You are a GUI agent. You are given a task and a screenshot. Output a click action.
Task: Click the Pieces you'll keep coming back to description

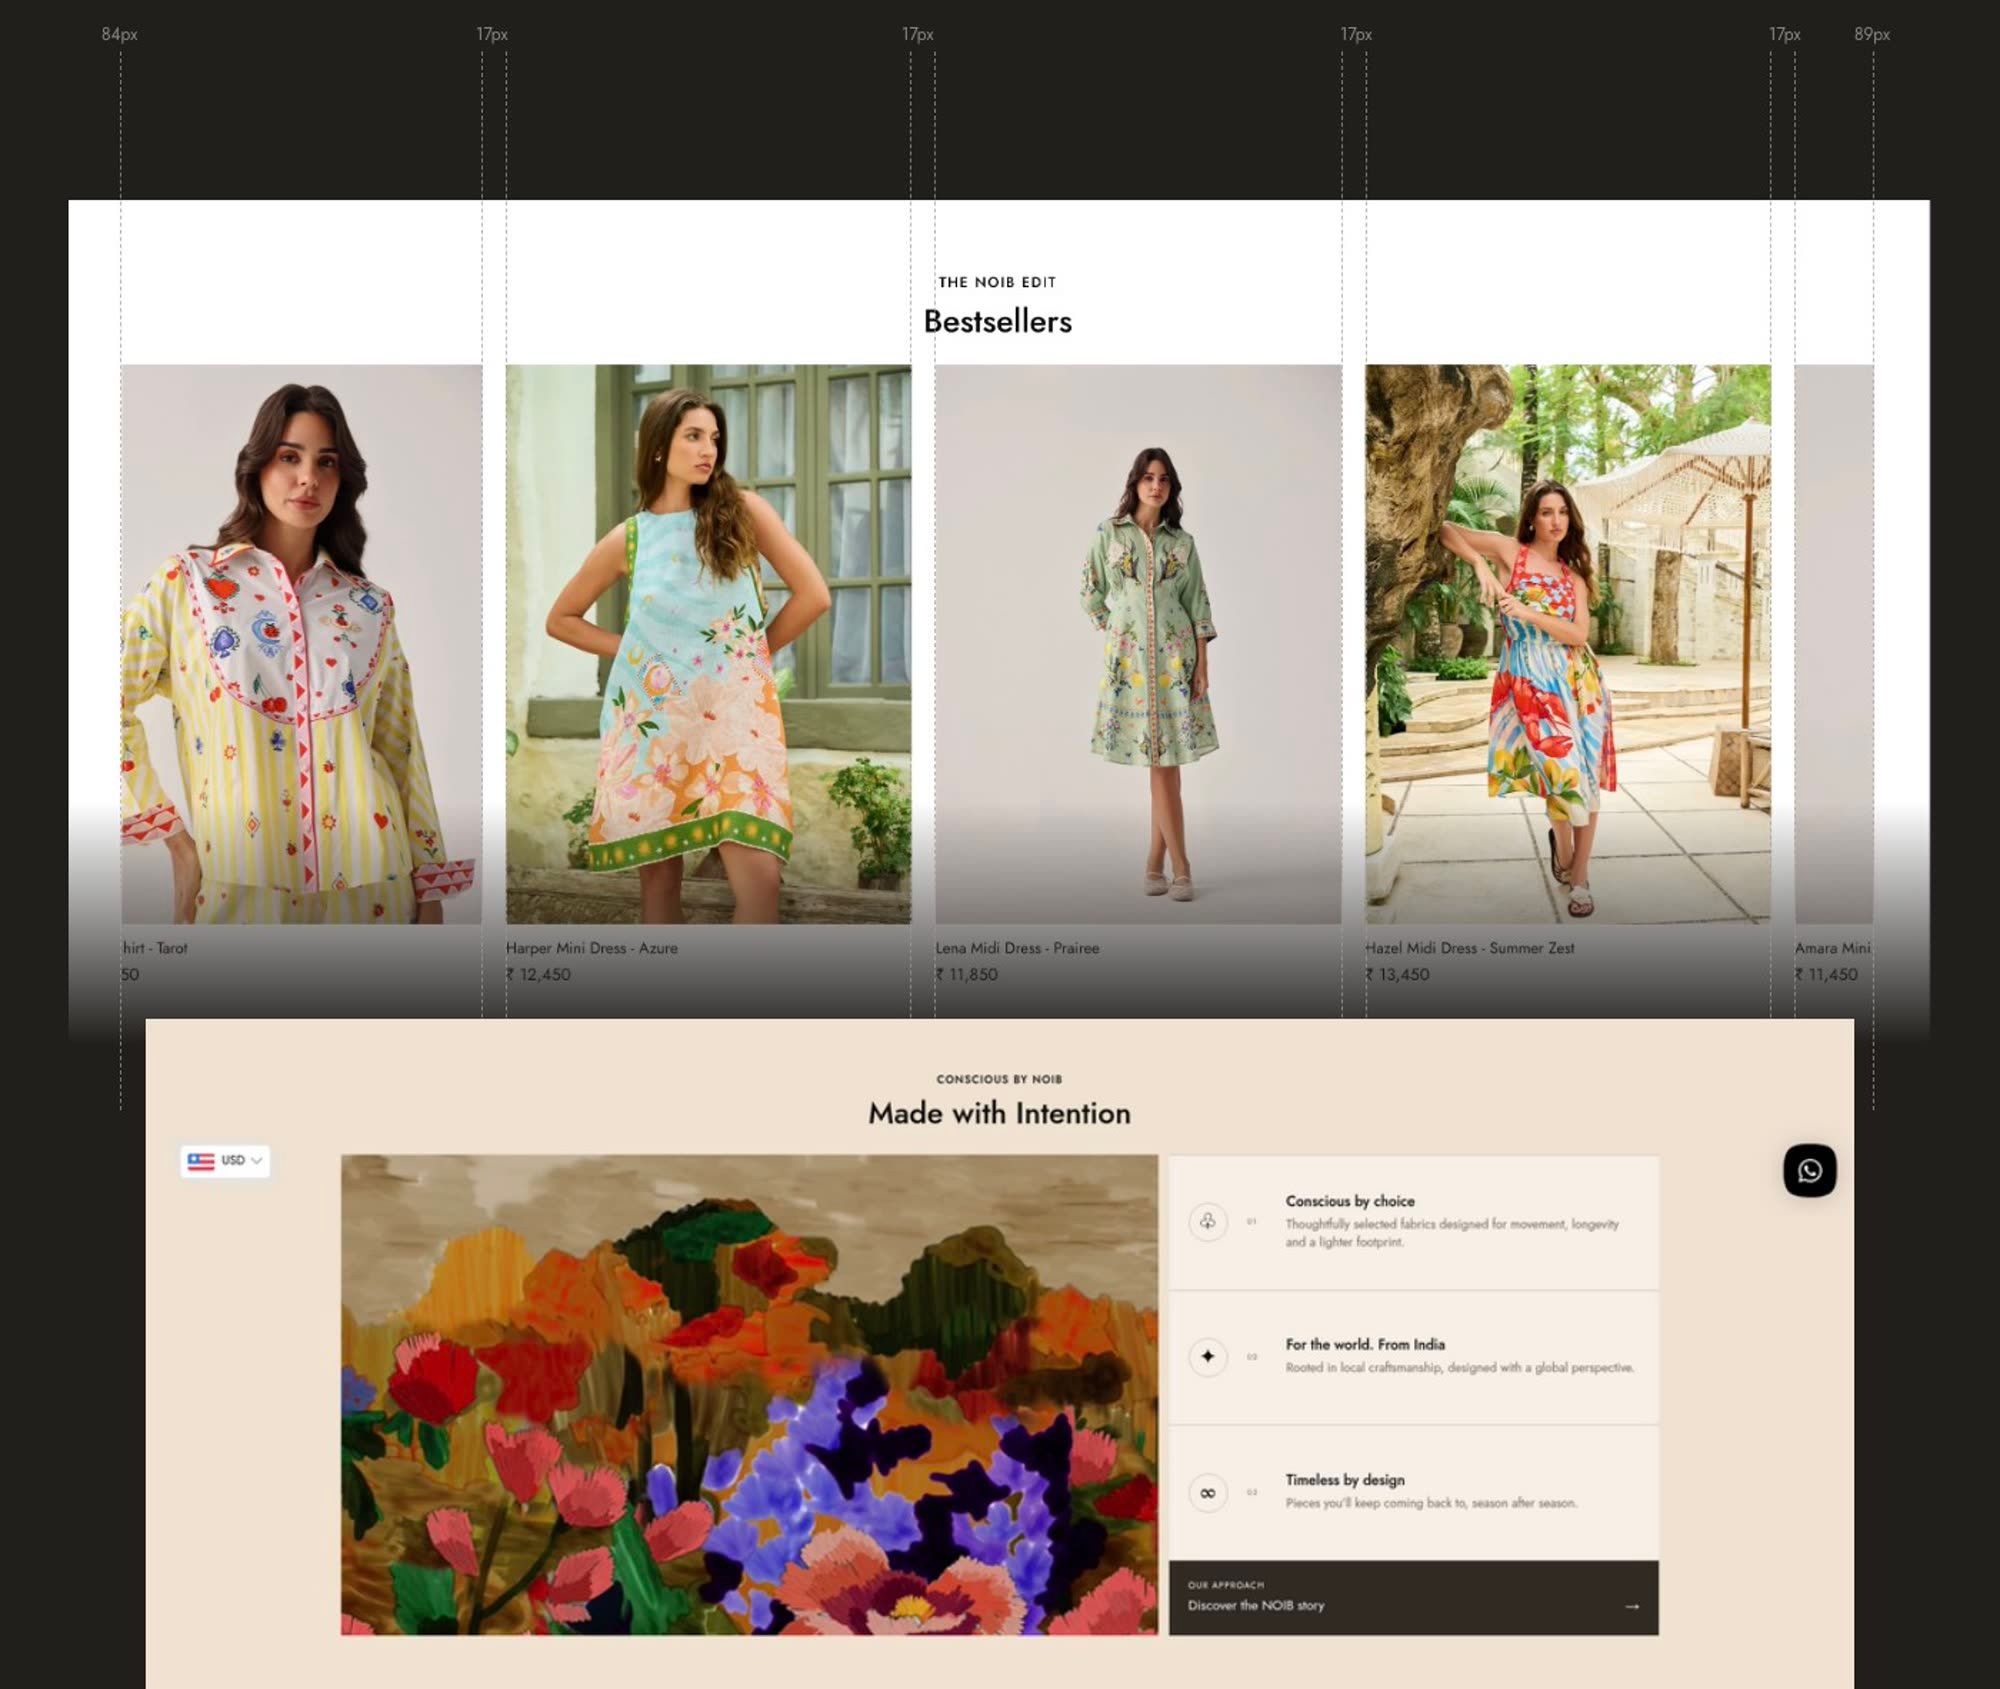pyautogui.click(x=1431, y=1503)
